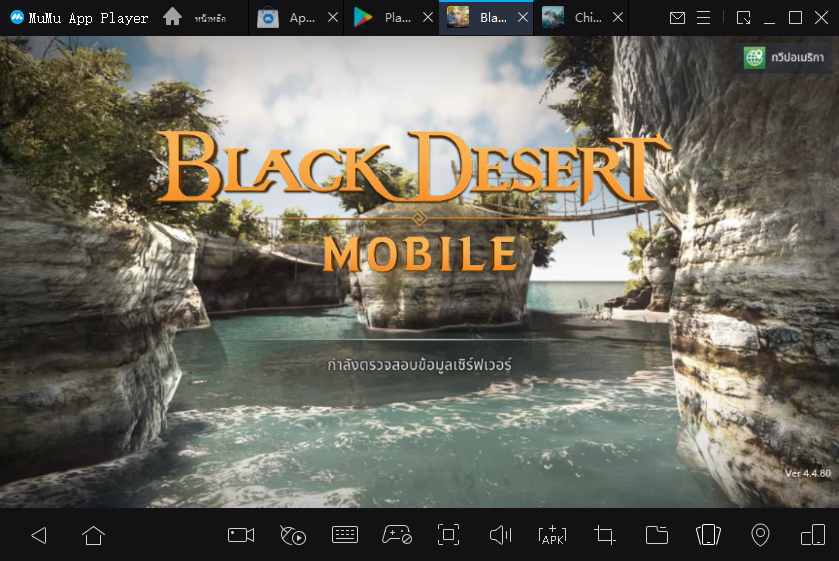This screenshot has width=839, height=561.
Task: Toggle the screen rotation or shake icon
Action: pos(708,535)
